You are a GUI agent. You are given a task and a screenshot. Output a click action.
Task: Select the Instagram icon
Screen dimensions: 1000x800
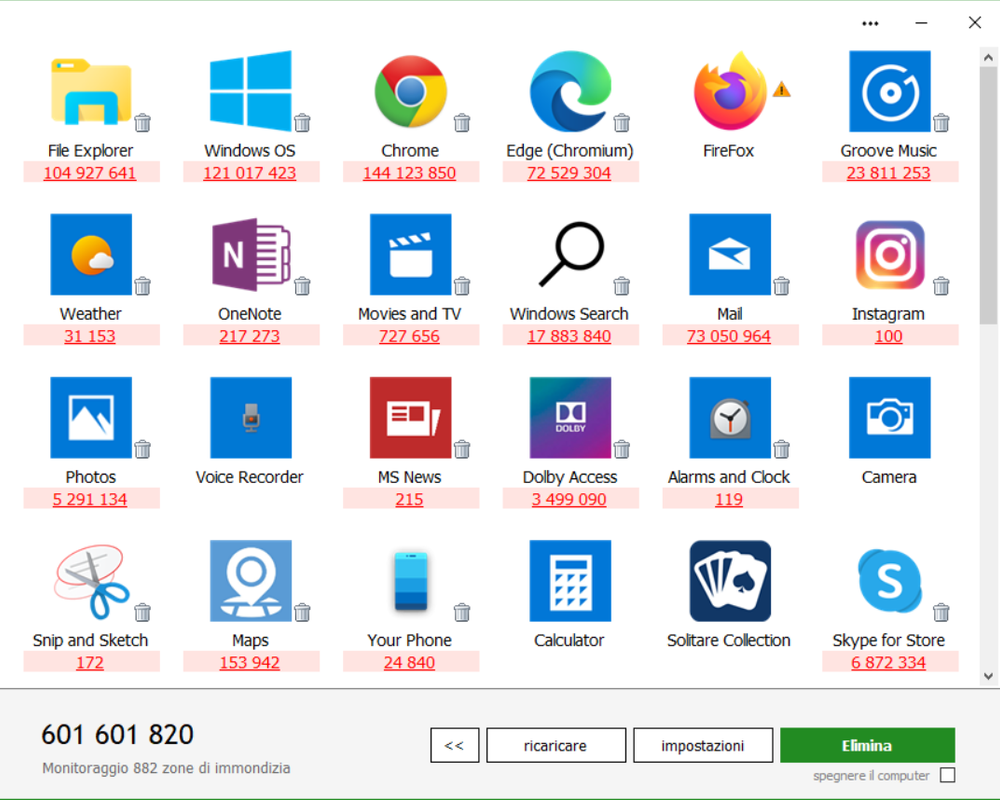pyautogui.click(x=890, y=255)
